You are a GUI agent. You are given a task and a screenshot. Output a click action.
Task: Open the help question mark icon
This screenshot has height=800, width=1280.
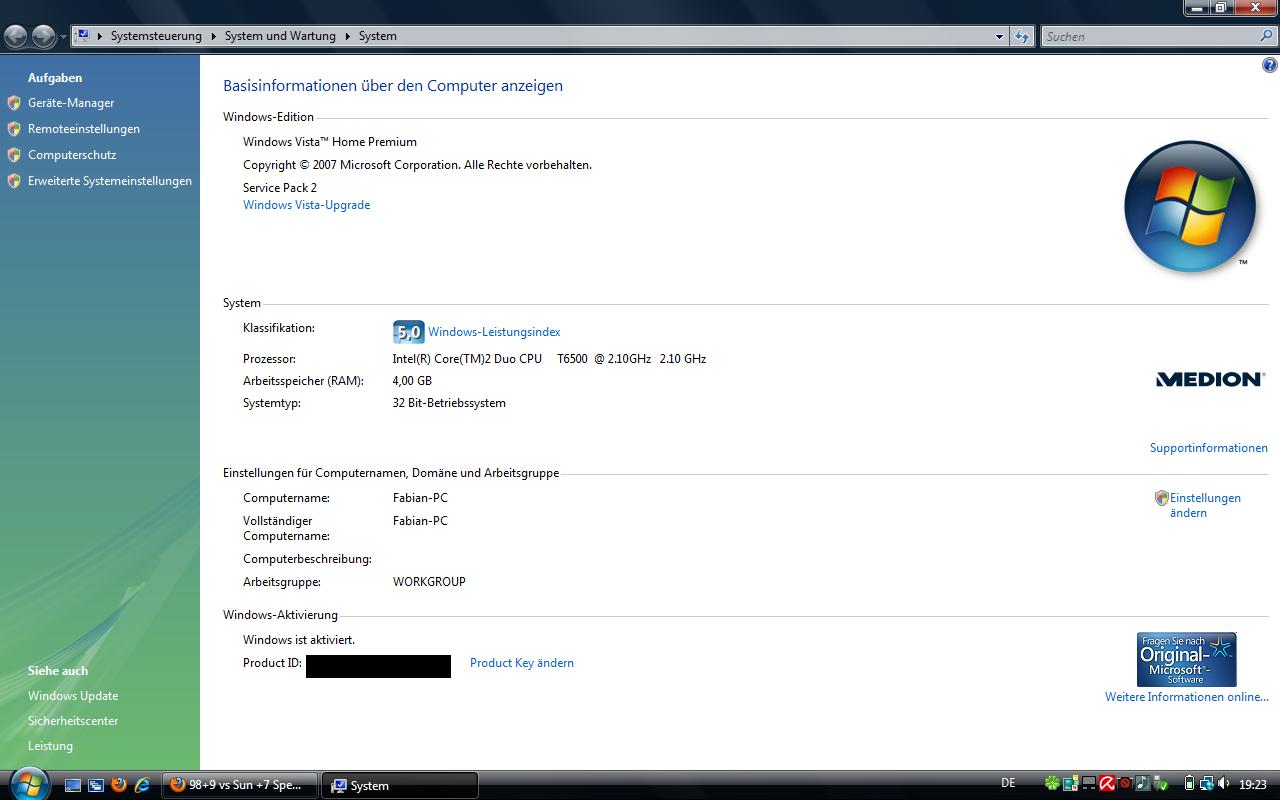1270,66
